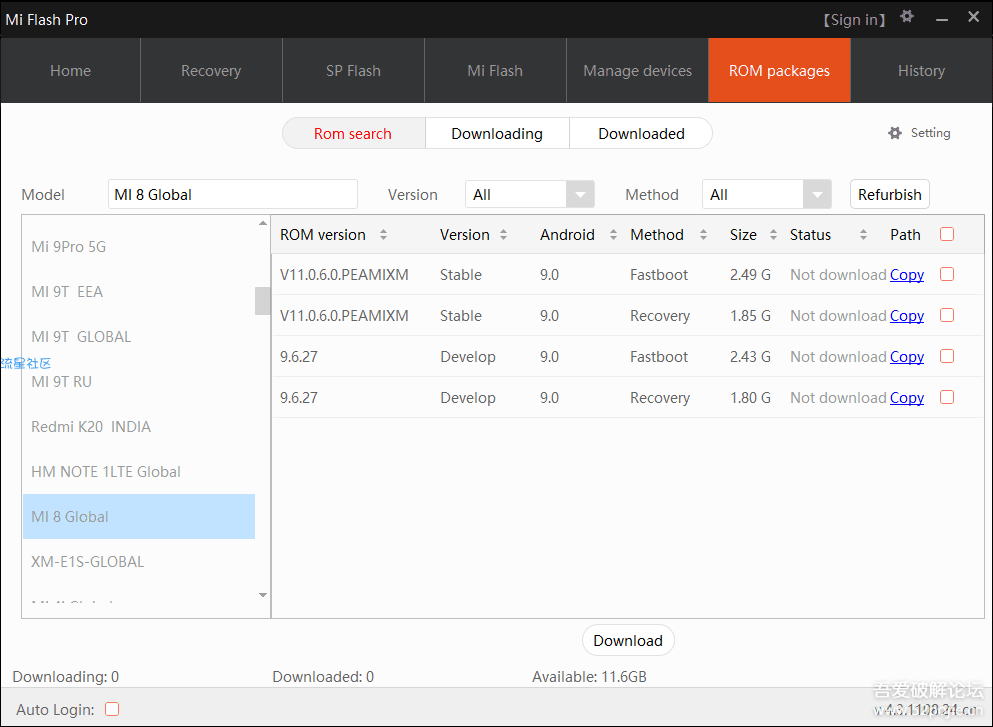Click the Downloading: 0 status text
993x727 pixels.
pos(66,677)
